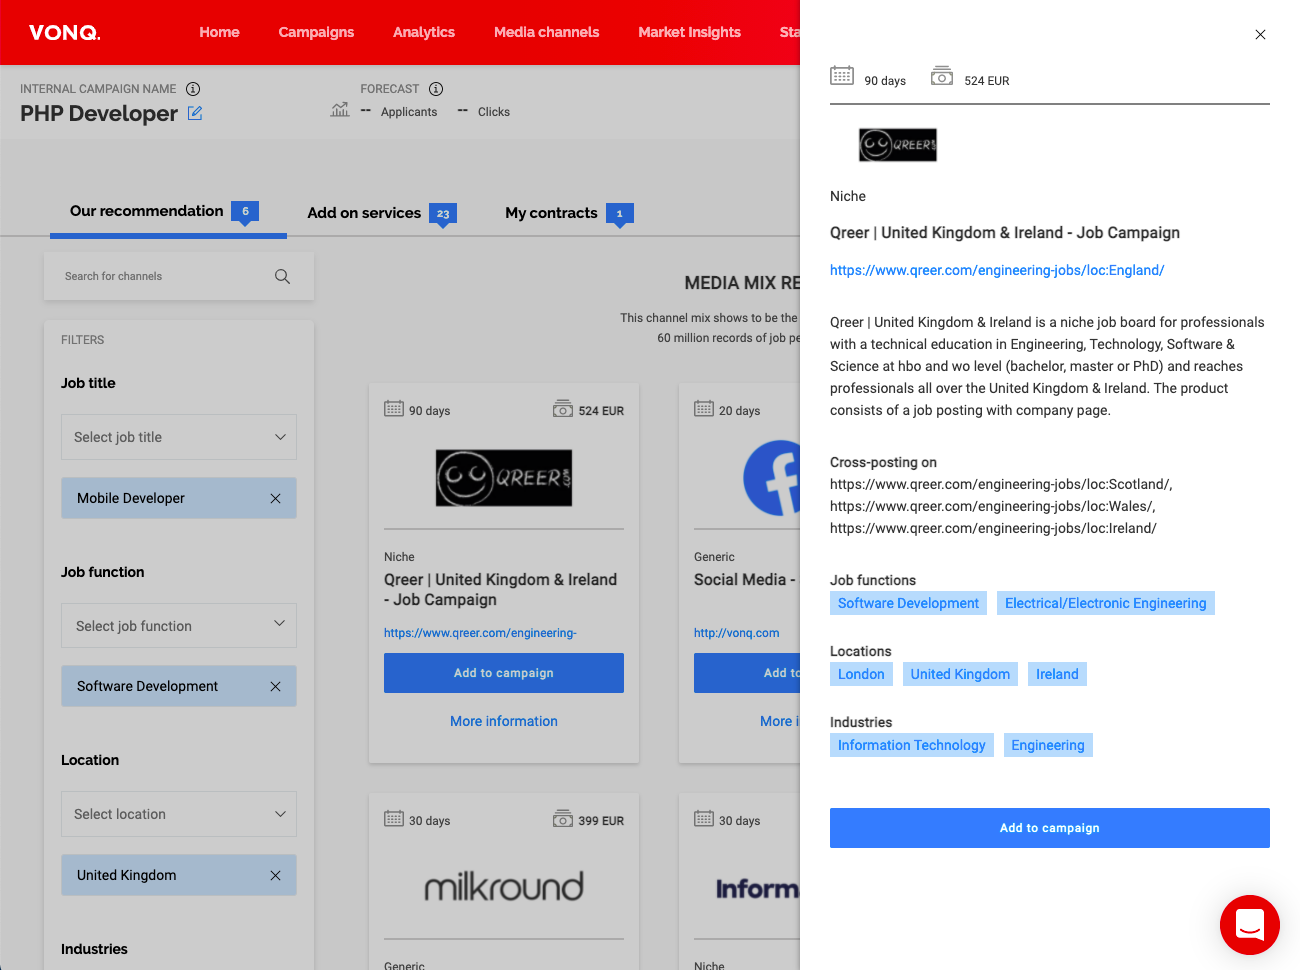Viewport: 1300px width, 970px height.
Task: Click the 'Industries' filter heading in sidebar
Action: (x=94, y=949)
